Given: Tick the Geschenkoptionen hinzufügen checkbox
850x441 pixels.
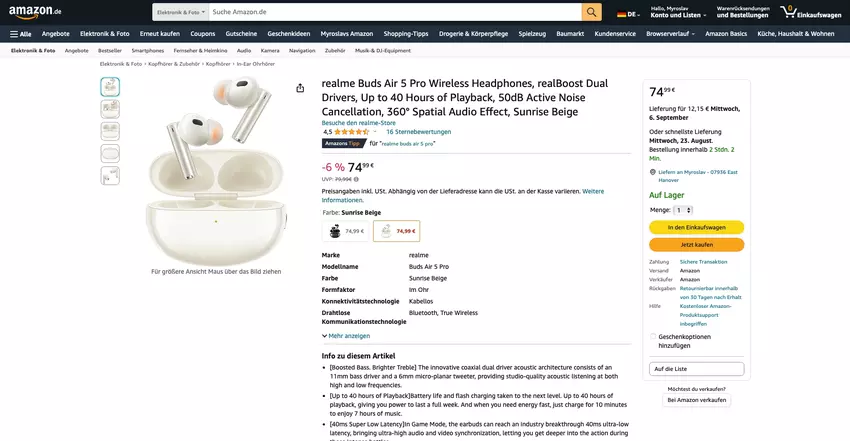Looking at the screenshot, I should (653, 336).
